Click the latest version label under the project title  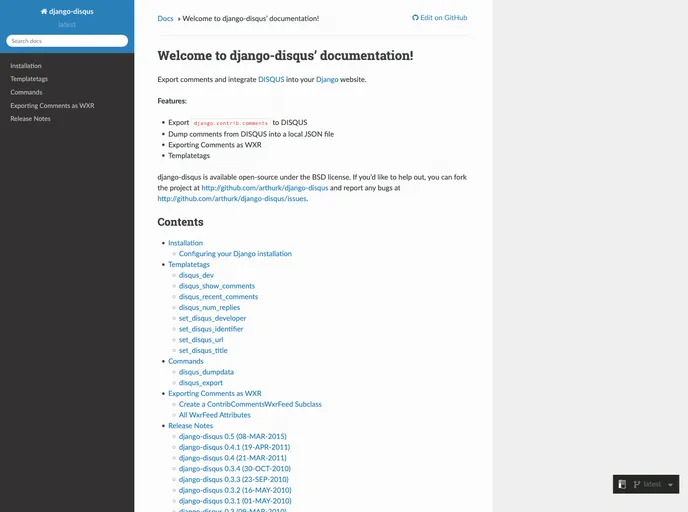tap(67, 25)
